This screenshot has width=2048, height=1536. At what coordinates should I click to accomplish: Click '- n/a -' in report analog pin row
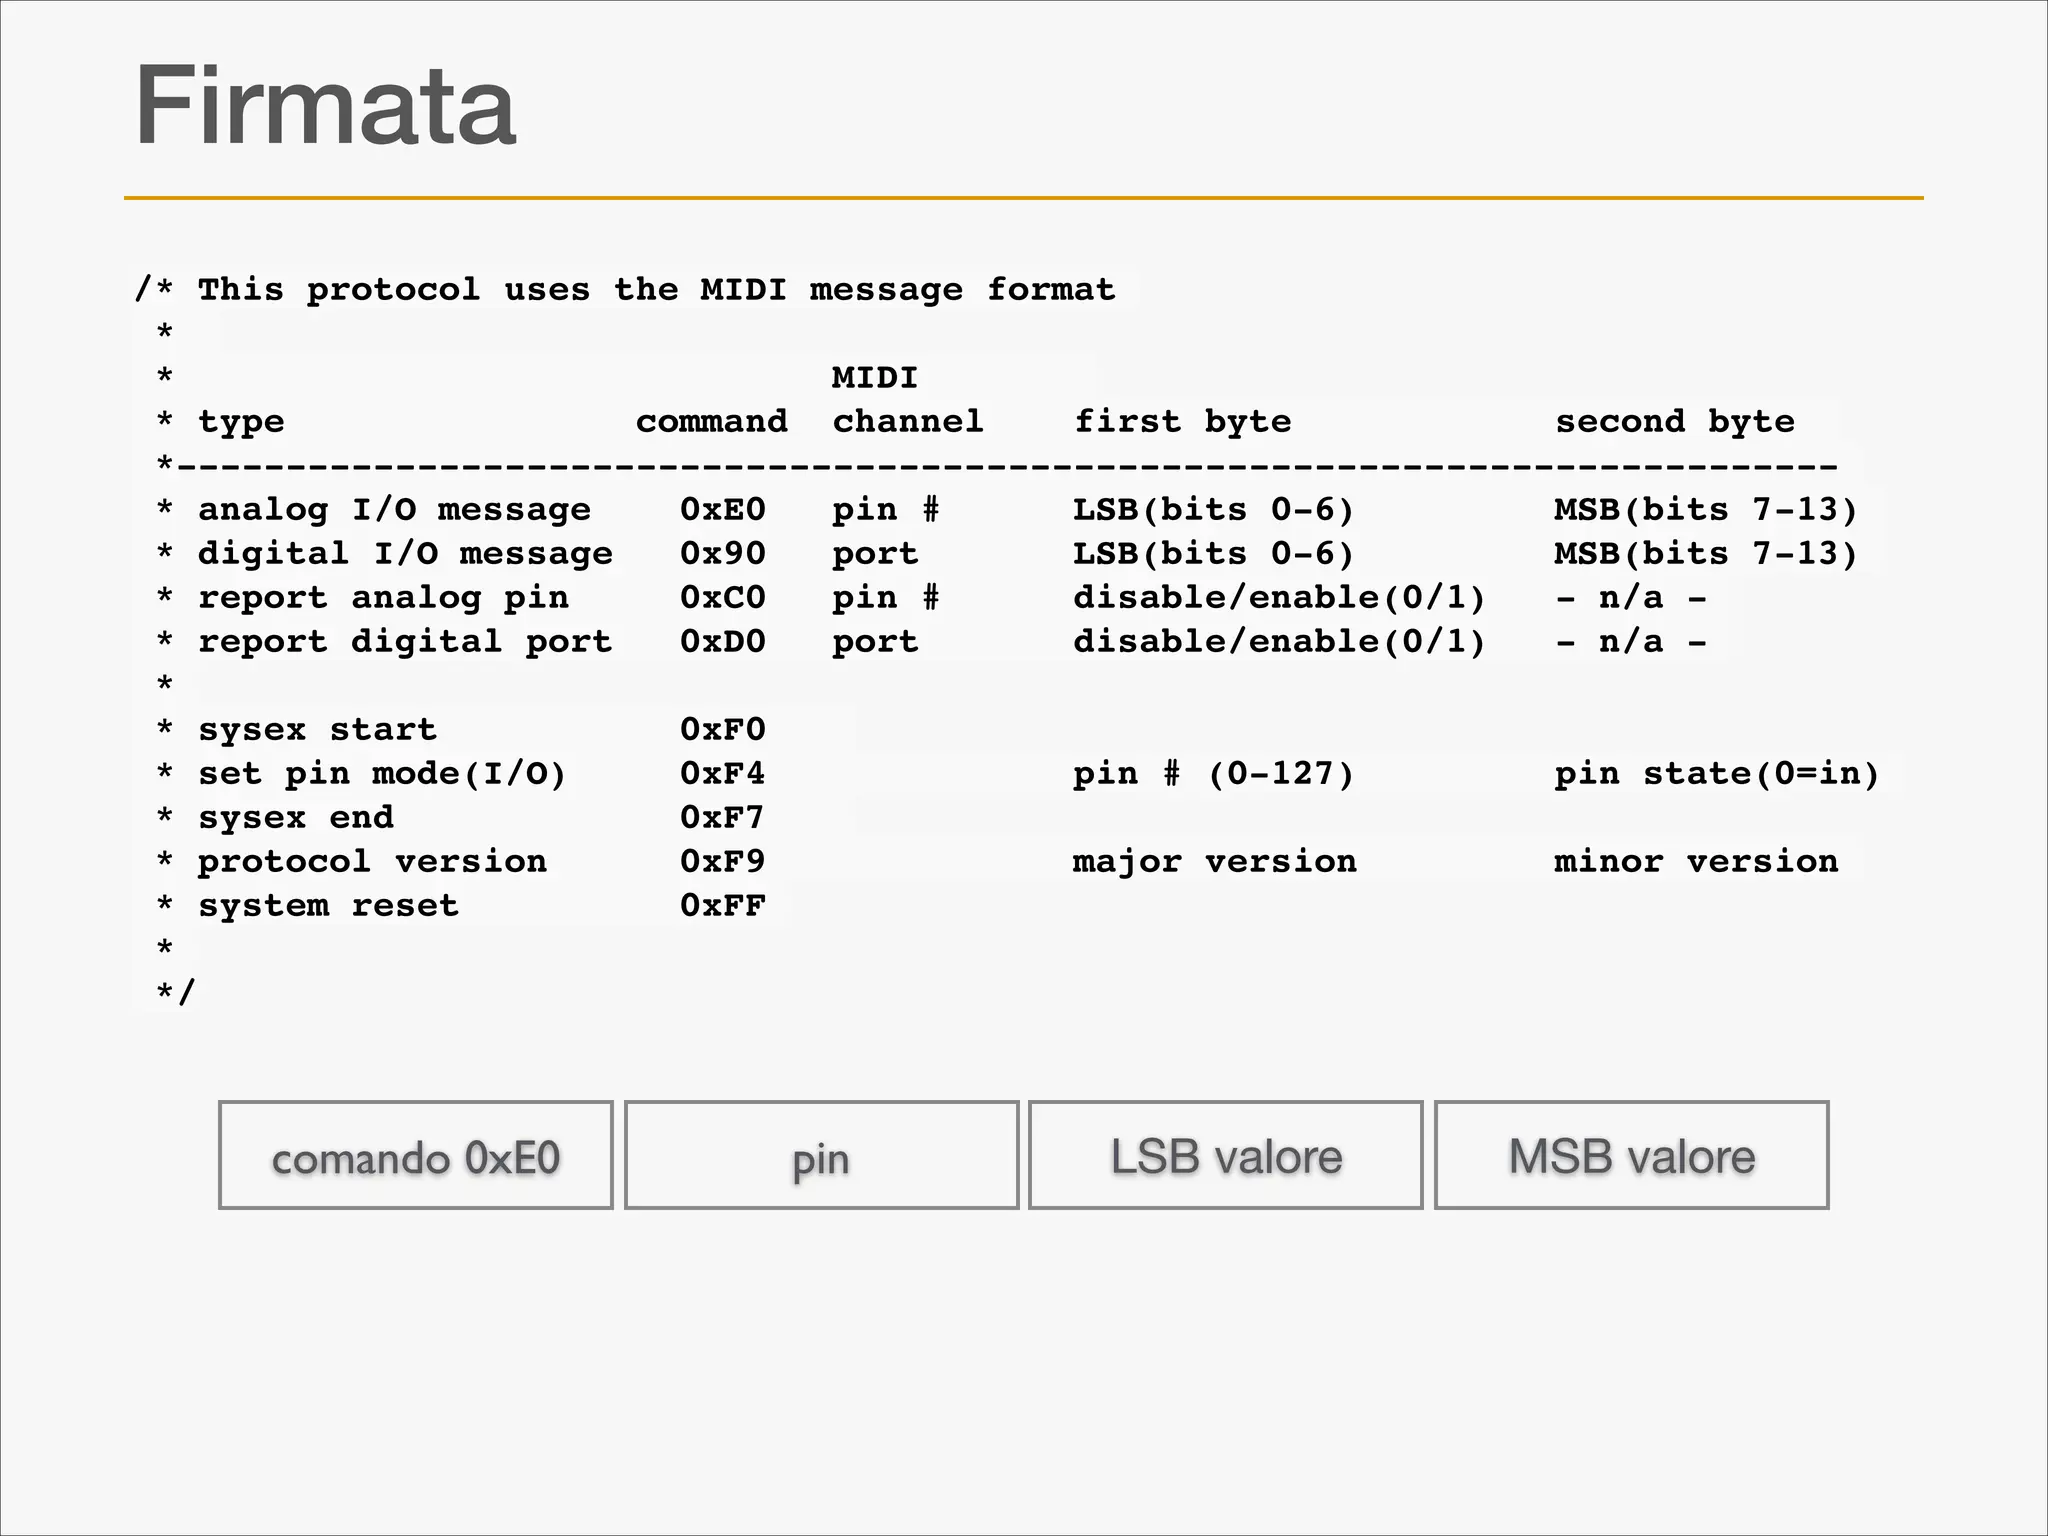[1631, 598]
